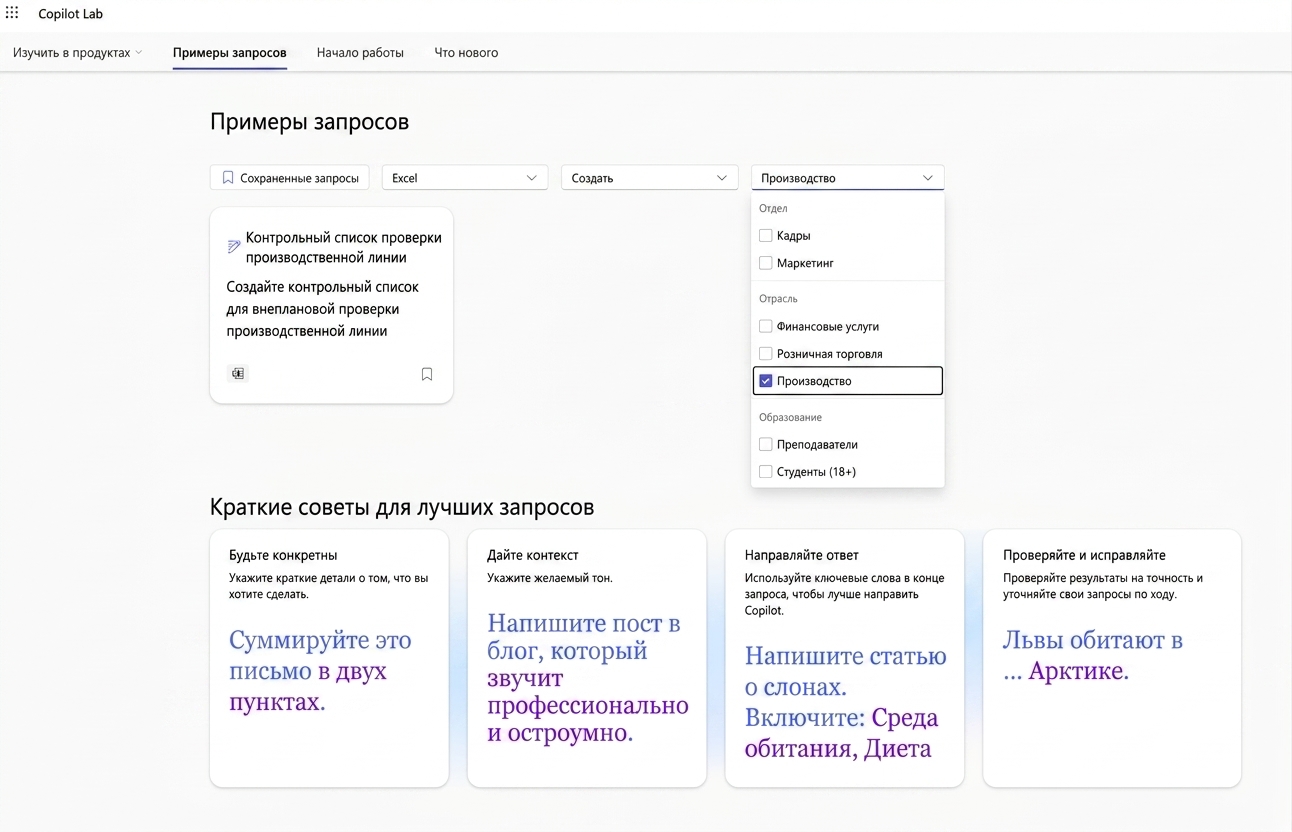This screenshot has height=832, width=1292.
Task: Collapse the Производство filter dropdown
Action: (847, 178)
